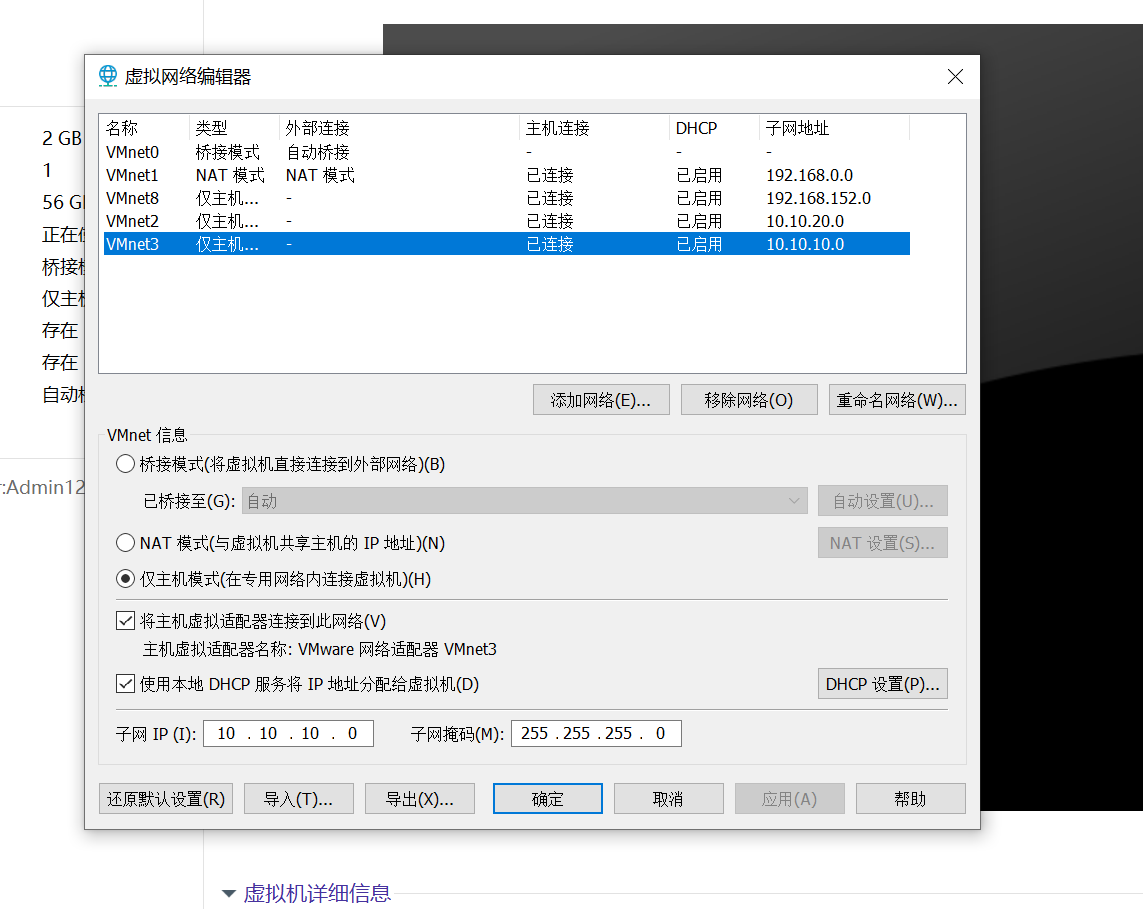Select the VMnet8 row
Screen dimensions: 1143x909
(507, 198)
